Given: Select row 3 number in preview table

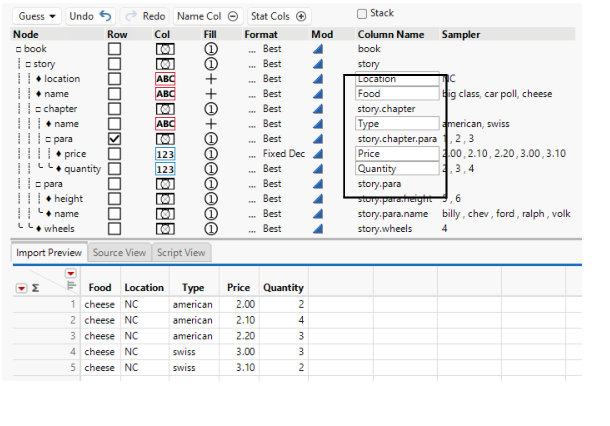Looking at the screenshot, I should pyautogui.click(x=73, y=336).
